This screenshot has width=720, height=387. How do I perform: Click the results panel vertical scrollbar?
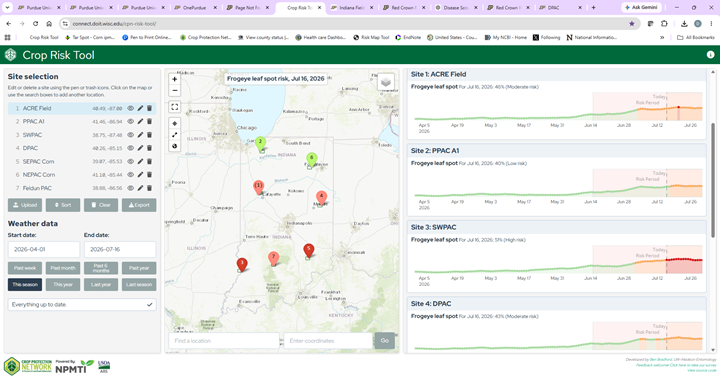click(713, 180)
